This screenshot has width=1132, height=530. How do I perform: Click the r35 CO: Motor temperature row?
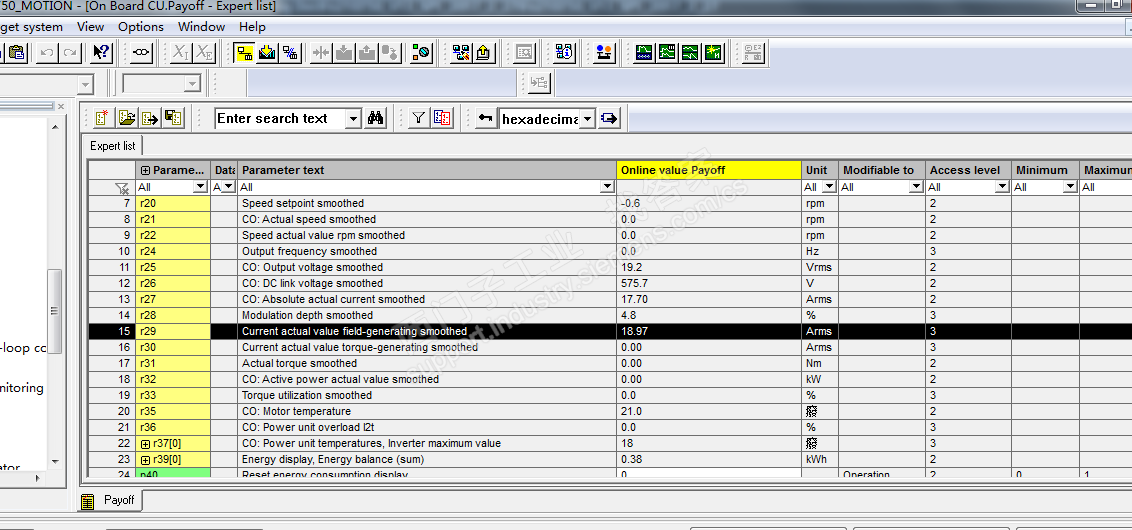pyautogui.click(x=610, y=412)
